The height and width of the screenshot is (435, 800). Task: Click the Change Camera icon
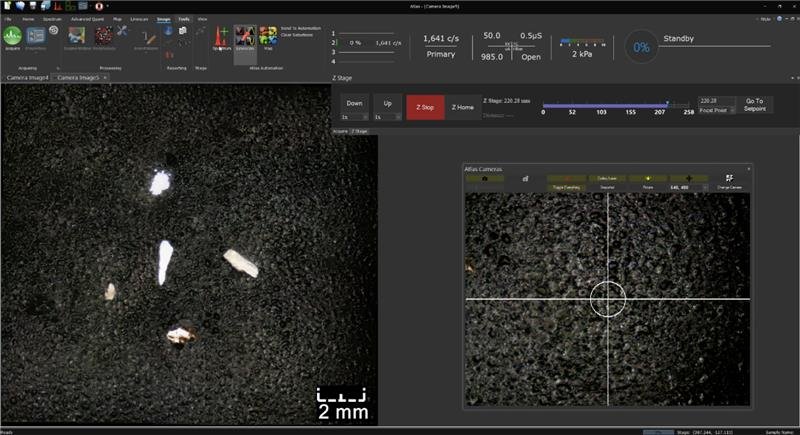pyautogui.click(x=729, y=178)
